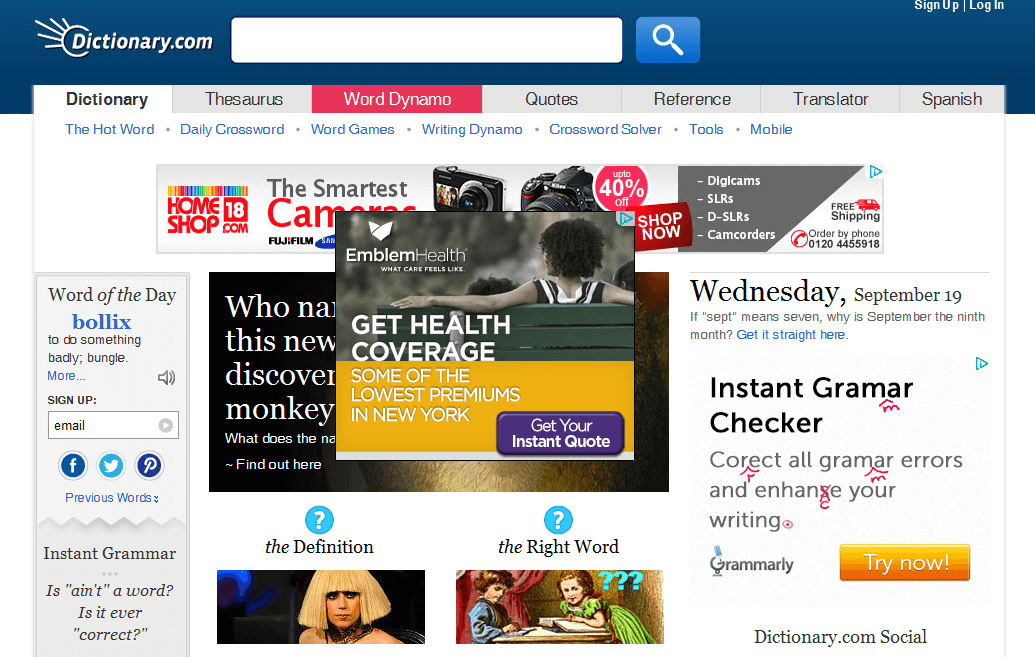Click the AdChoices icon on HomeShop18 banner
The height and width of the screenshot is (657, 1035).
[875, 172]
